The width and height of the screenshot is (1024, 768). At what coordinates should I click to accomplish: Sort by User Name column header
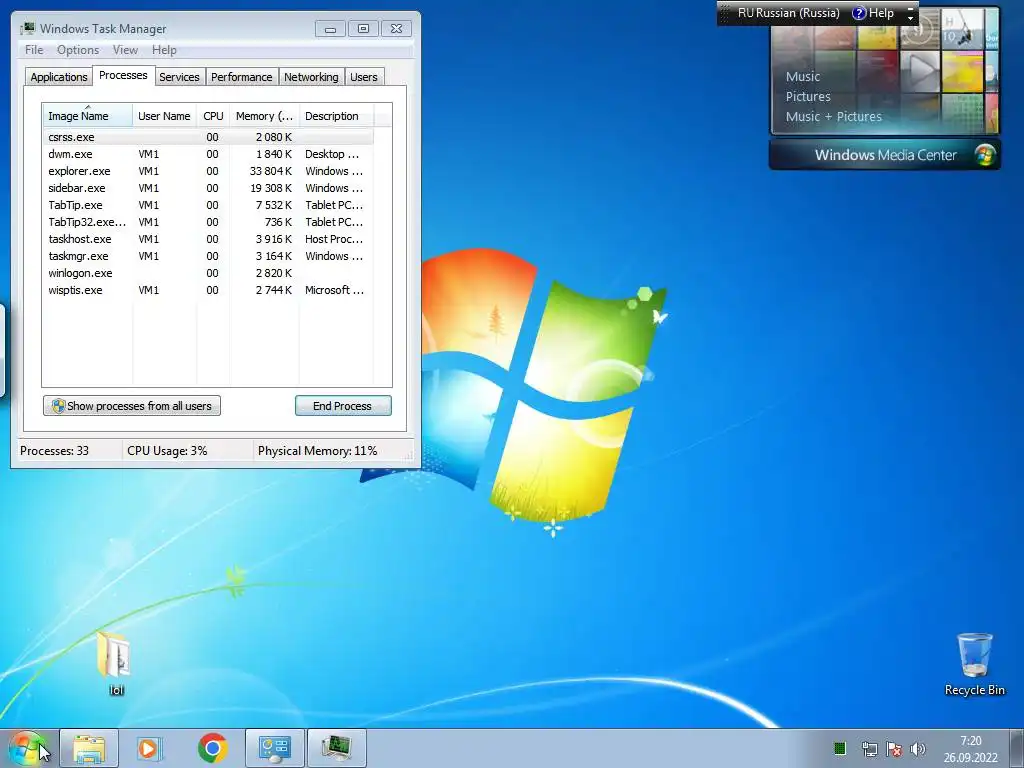click(x=165, y=116)
